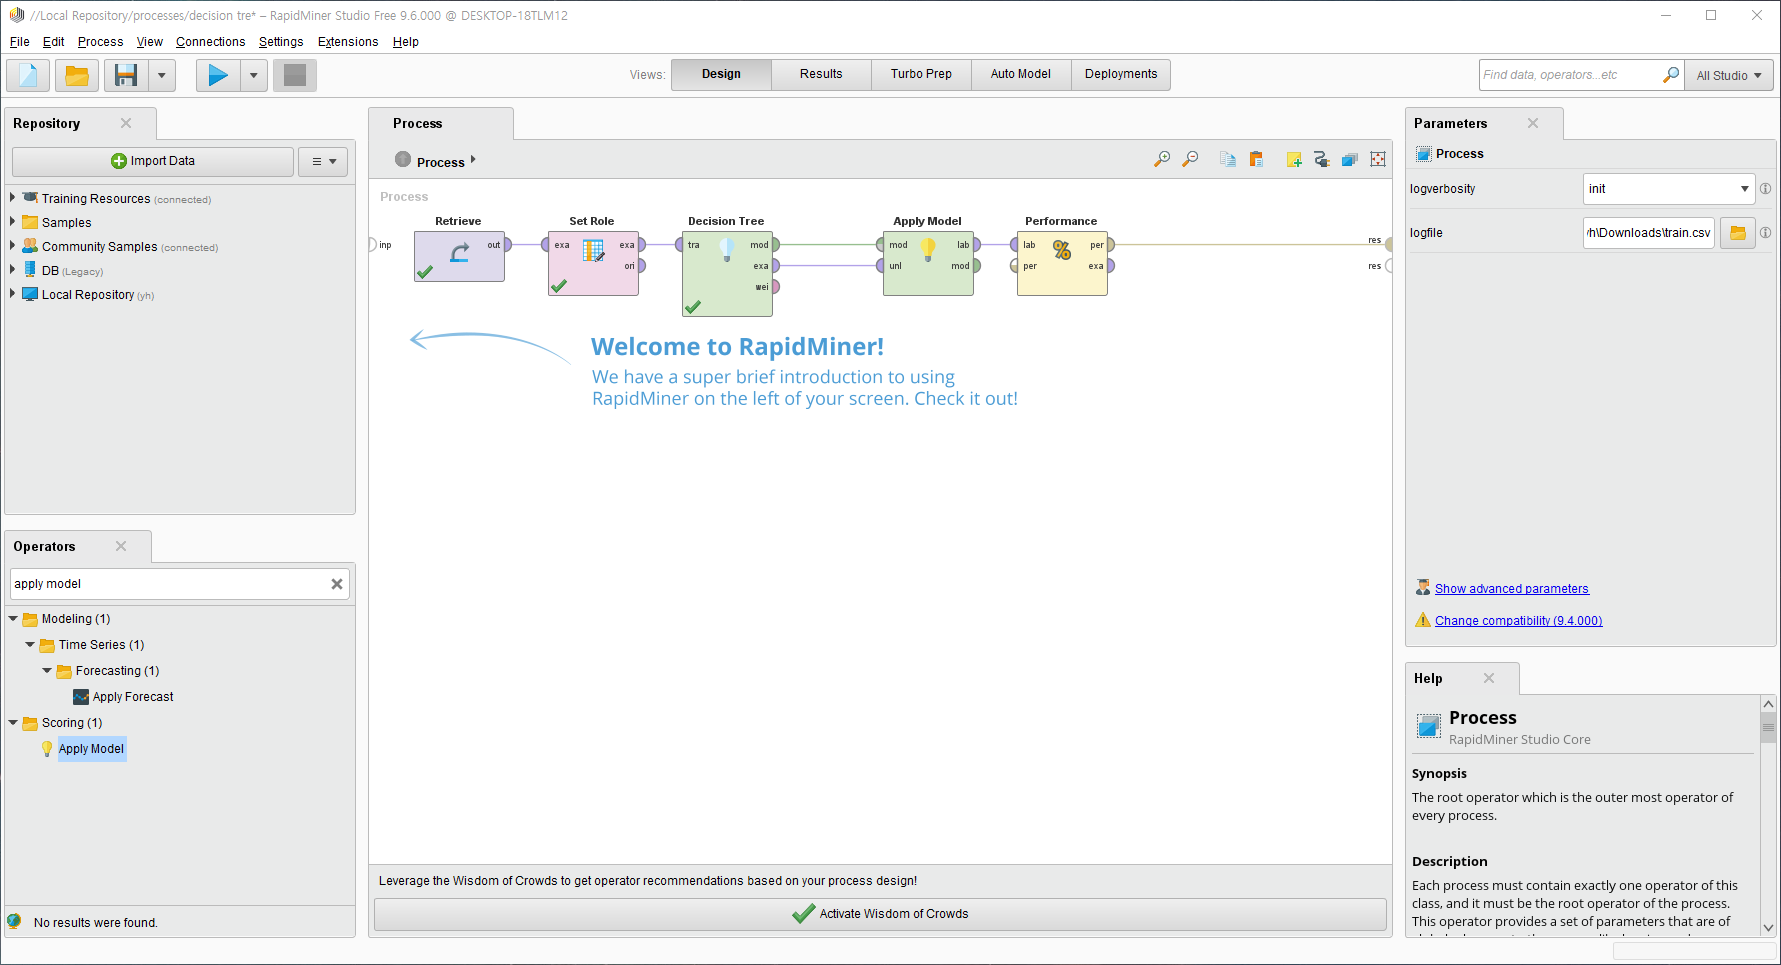This screenshot has width=1781, height=965.
Task: Close the Operators panel
Action: (x=121, y=546)
